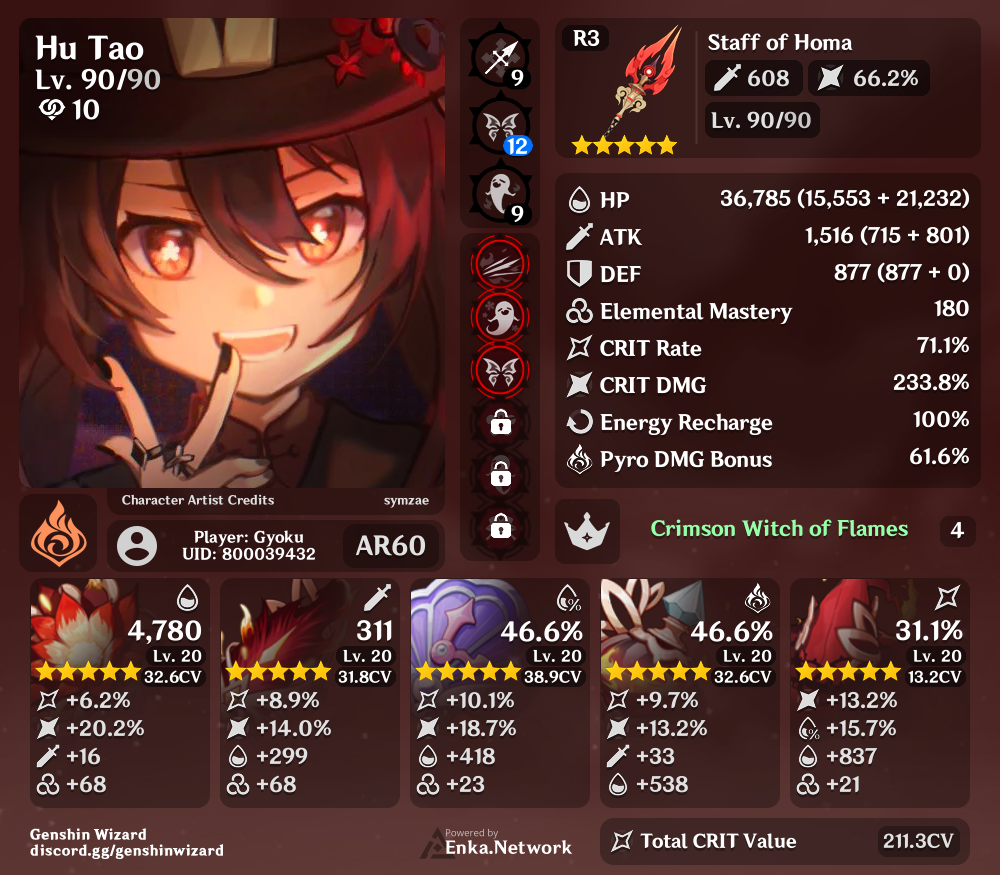This screenshot has width=1000, height=875.
Task: Open the discord.gg/genshinwizard link
Action: pyautogui.click(x=127, y=850)
